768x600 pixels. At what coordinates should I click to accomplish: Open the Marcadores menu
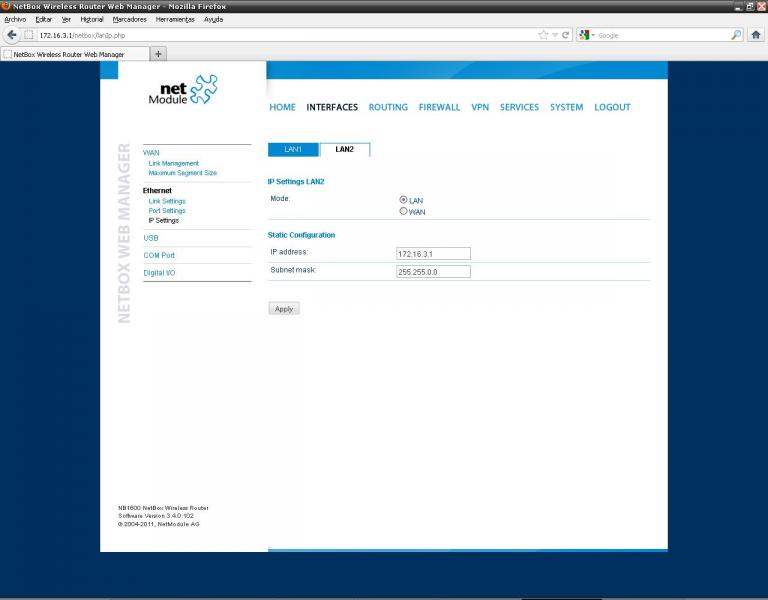[129, 20]
